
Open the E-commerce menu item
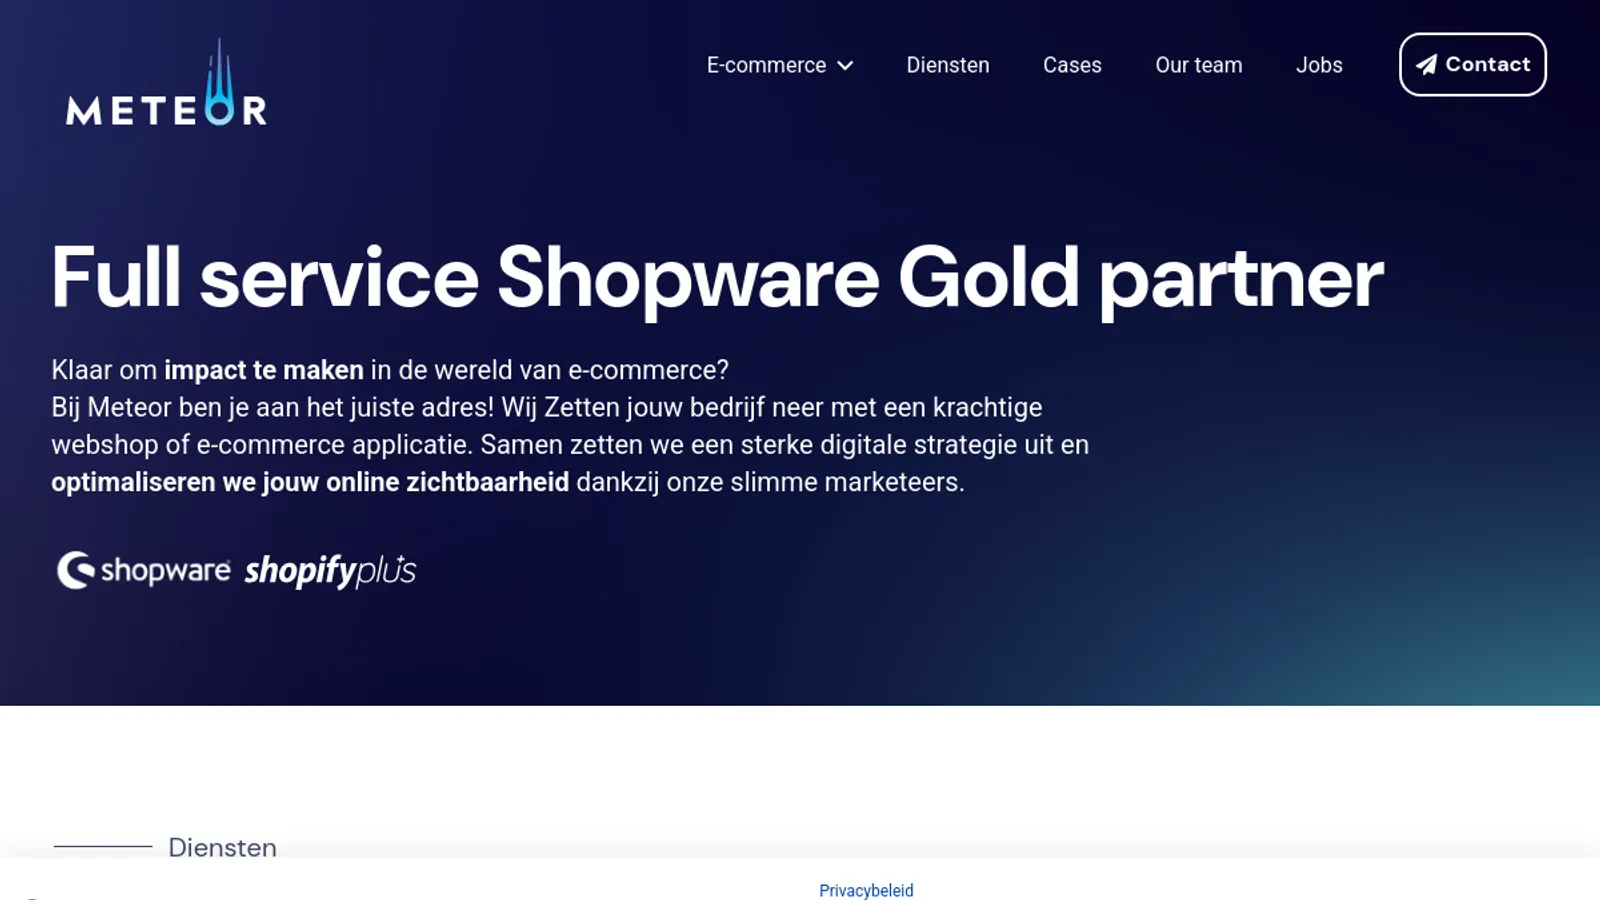(x=767, y=65)
